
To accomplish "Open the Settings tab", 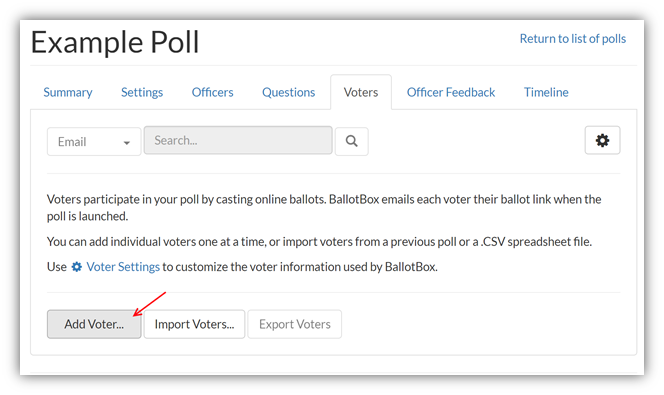I will [x=142, y=92].
